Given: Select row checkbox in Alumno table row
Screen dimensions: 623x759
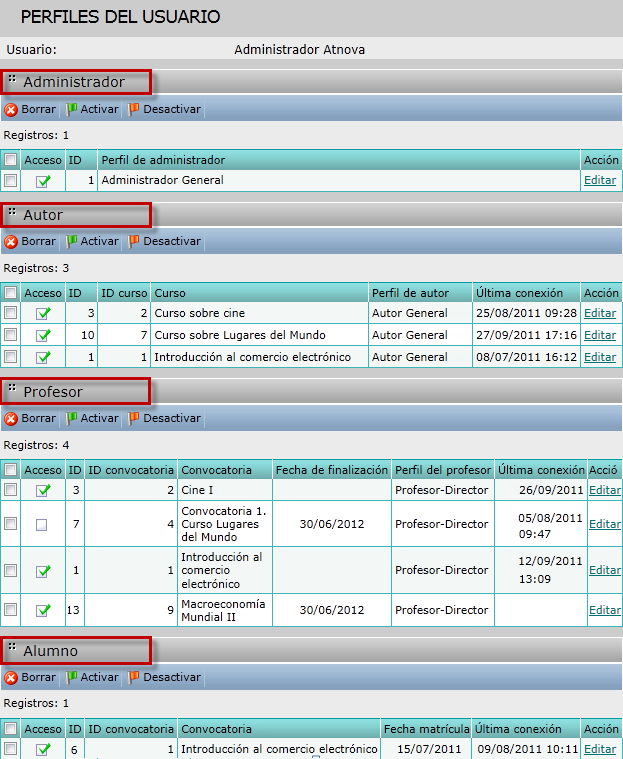Looking at the screenshot, I should [x=10, y=748].
